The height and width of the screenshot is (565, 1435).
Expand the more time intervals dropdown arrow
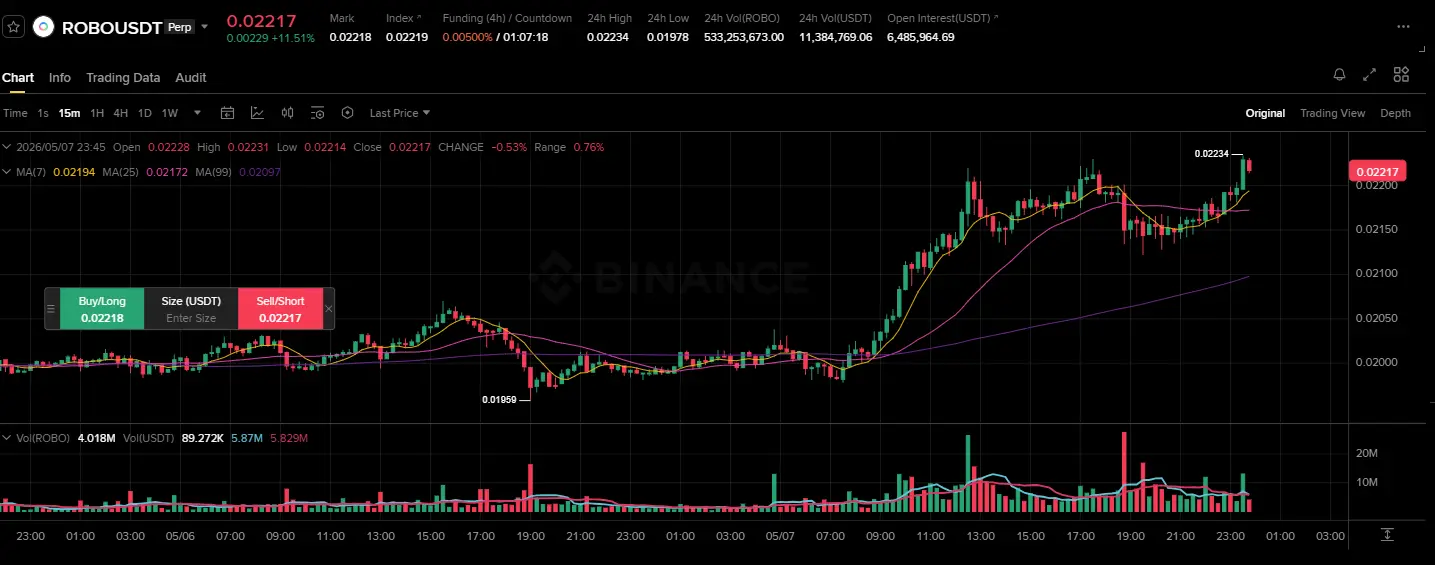pyautogui.click(x=197, y=113)
